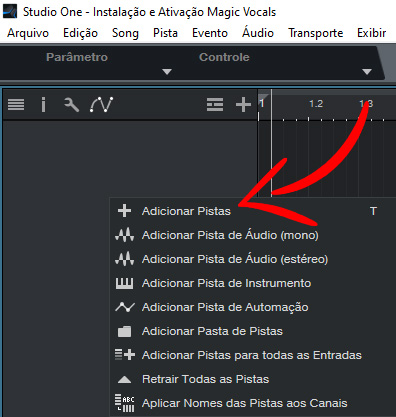Screen dimensions: 396x417
Task: Expand the Parâmetro dropdown arrow
Action: [x=167, y=72]
